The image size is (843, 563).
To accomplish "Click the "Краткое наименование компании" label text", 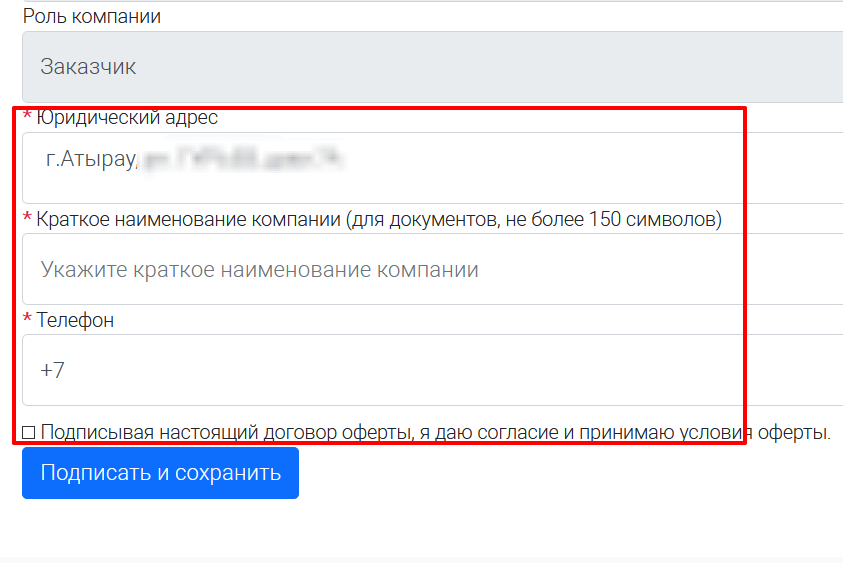I will point(190,219).
